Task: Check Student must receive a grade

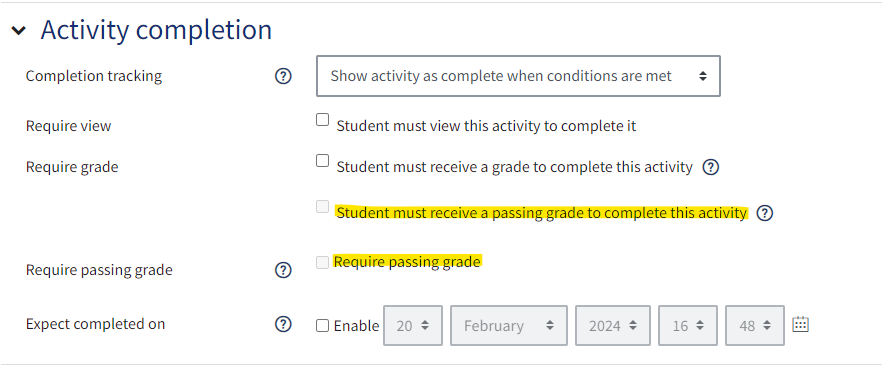Action: click(322, 161)
